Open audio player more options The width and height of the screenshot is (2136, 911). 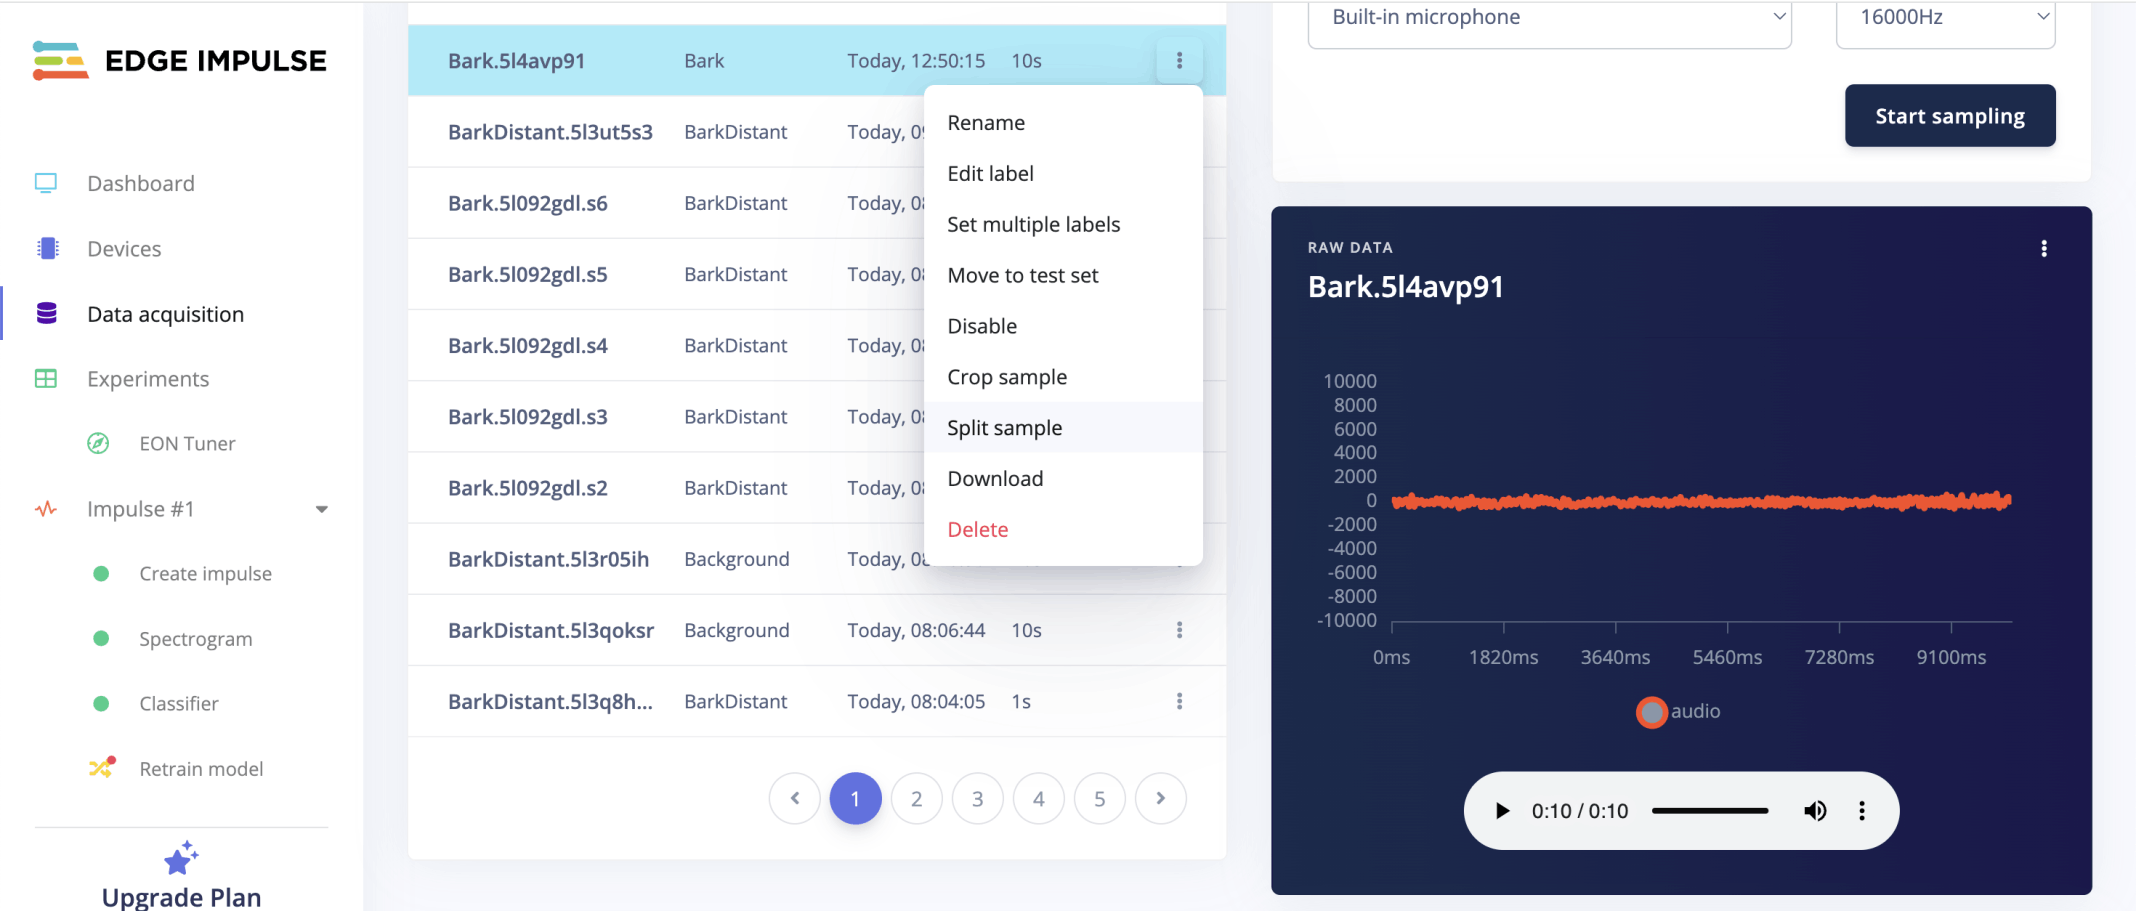pyautogui.click(x=1862, y=811)
